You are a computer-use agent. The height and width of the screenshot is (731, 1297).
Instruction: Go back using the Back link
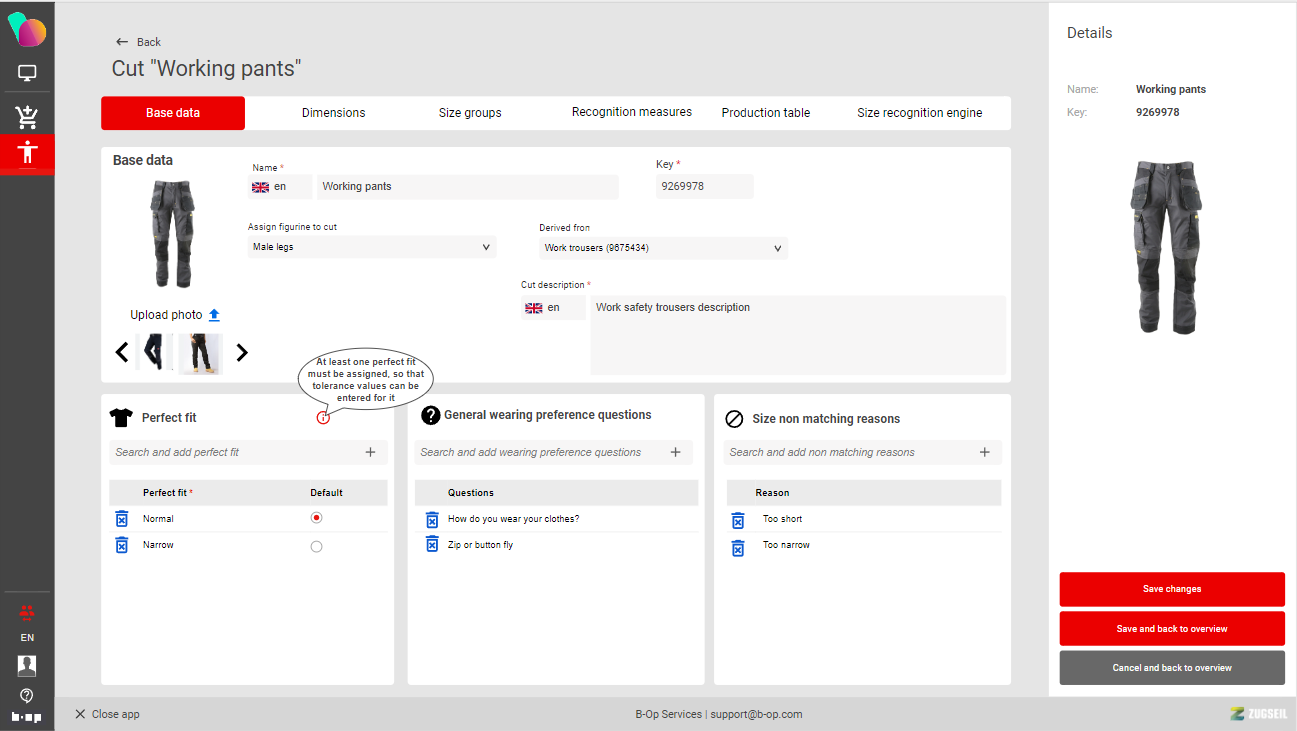point(138,42)
